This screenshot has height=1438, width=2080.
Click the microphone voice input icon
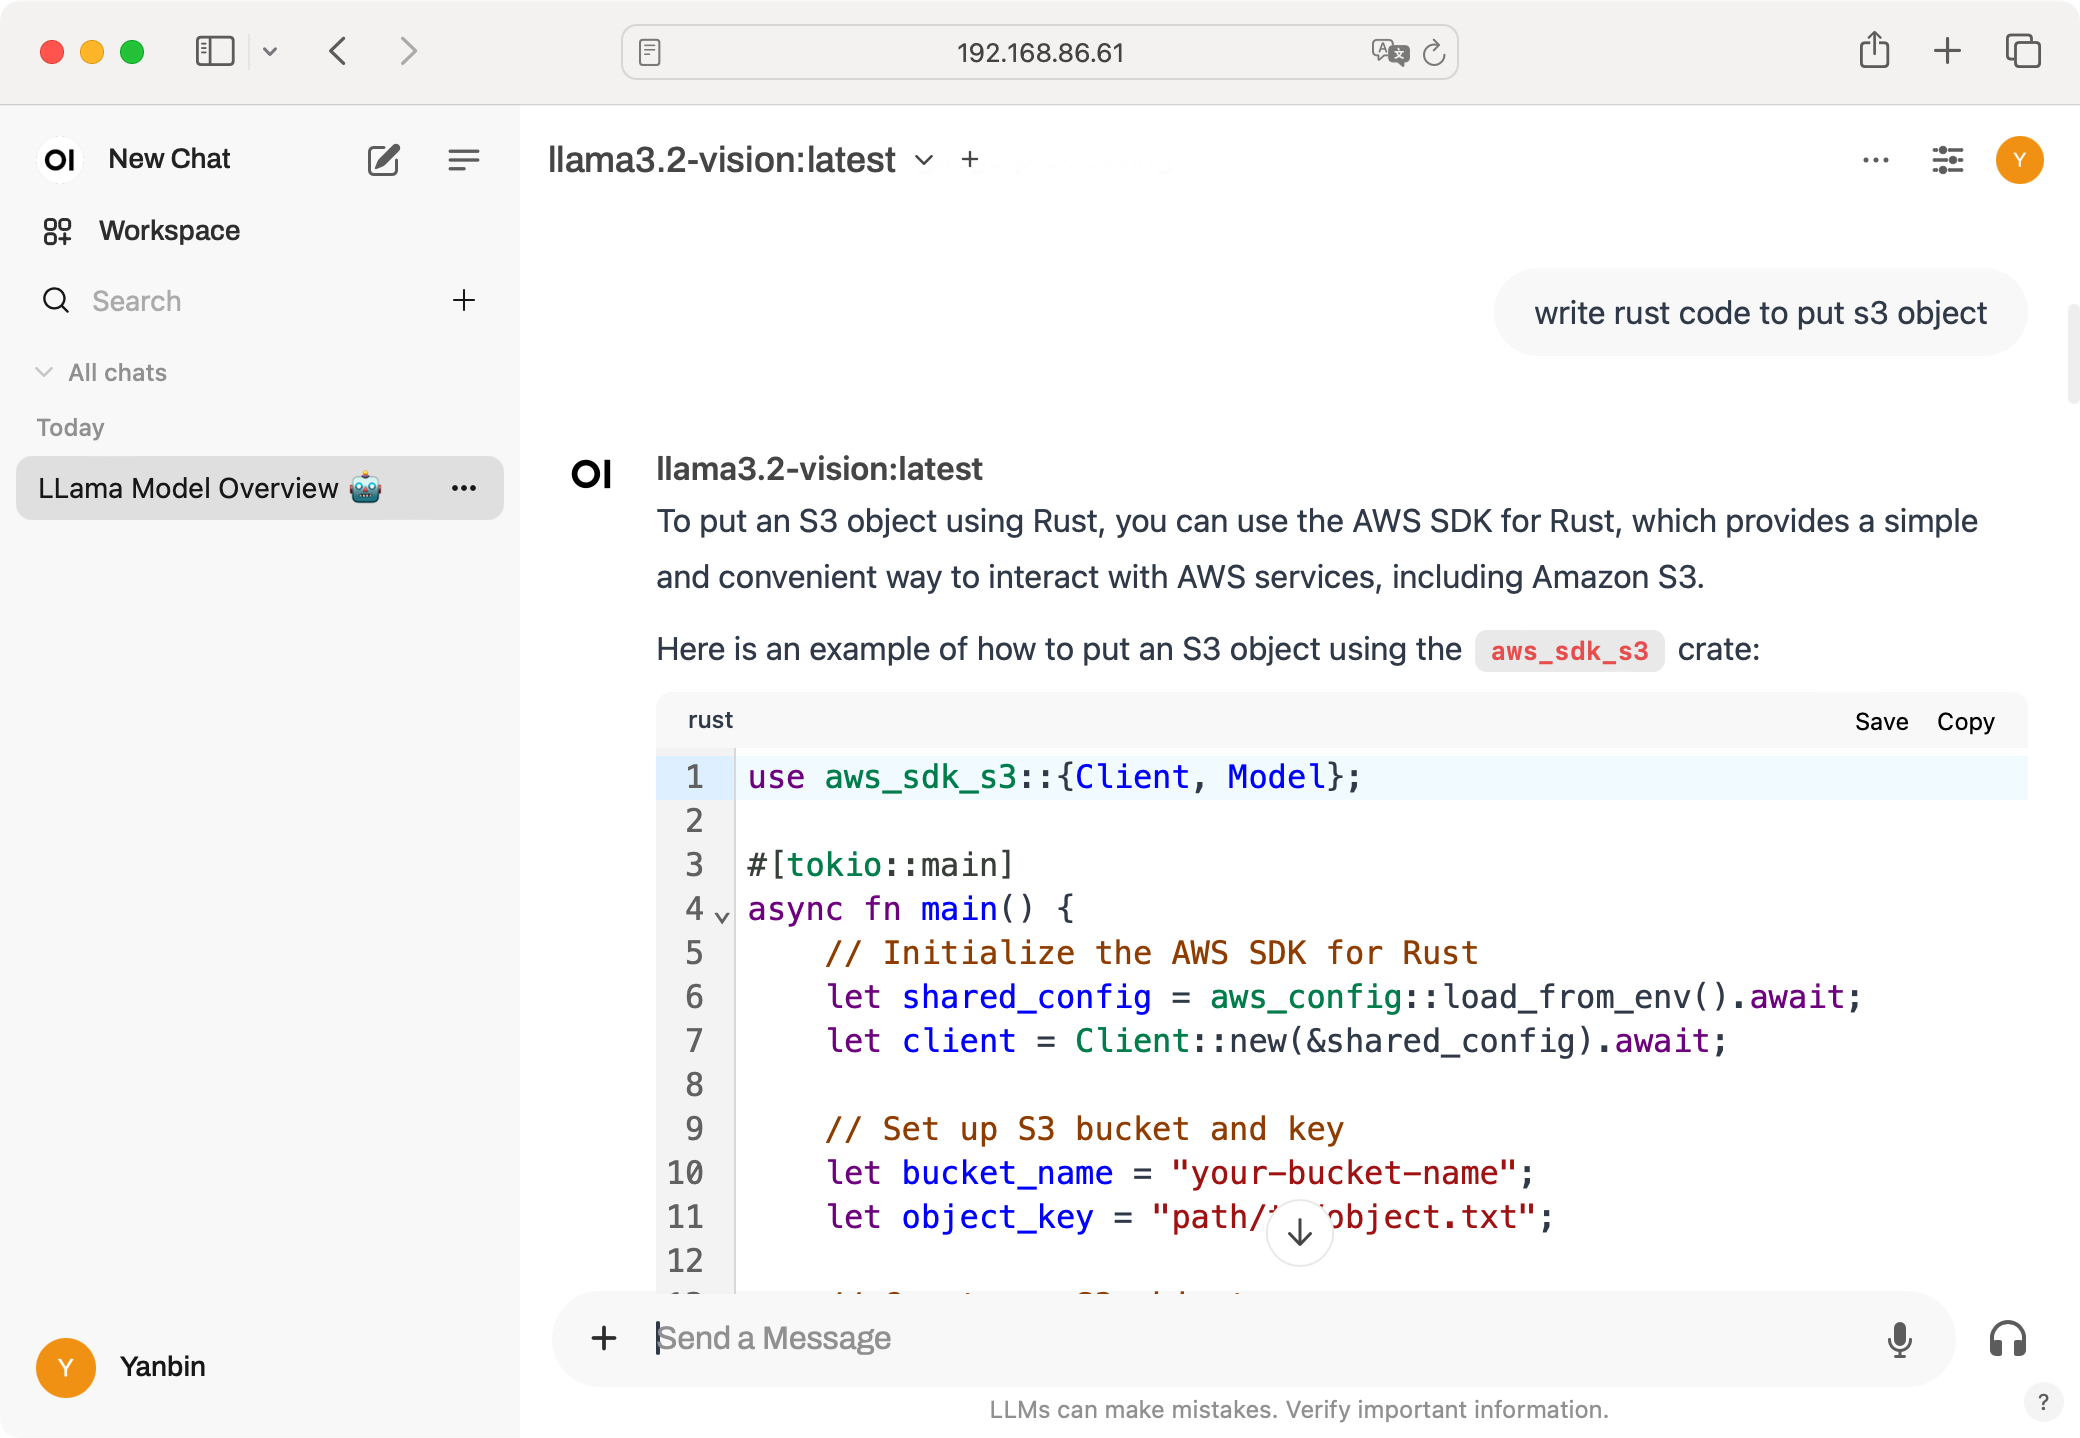(1899, 1339)
